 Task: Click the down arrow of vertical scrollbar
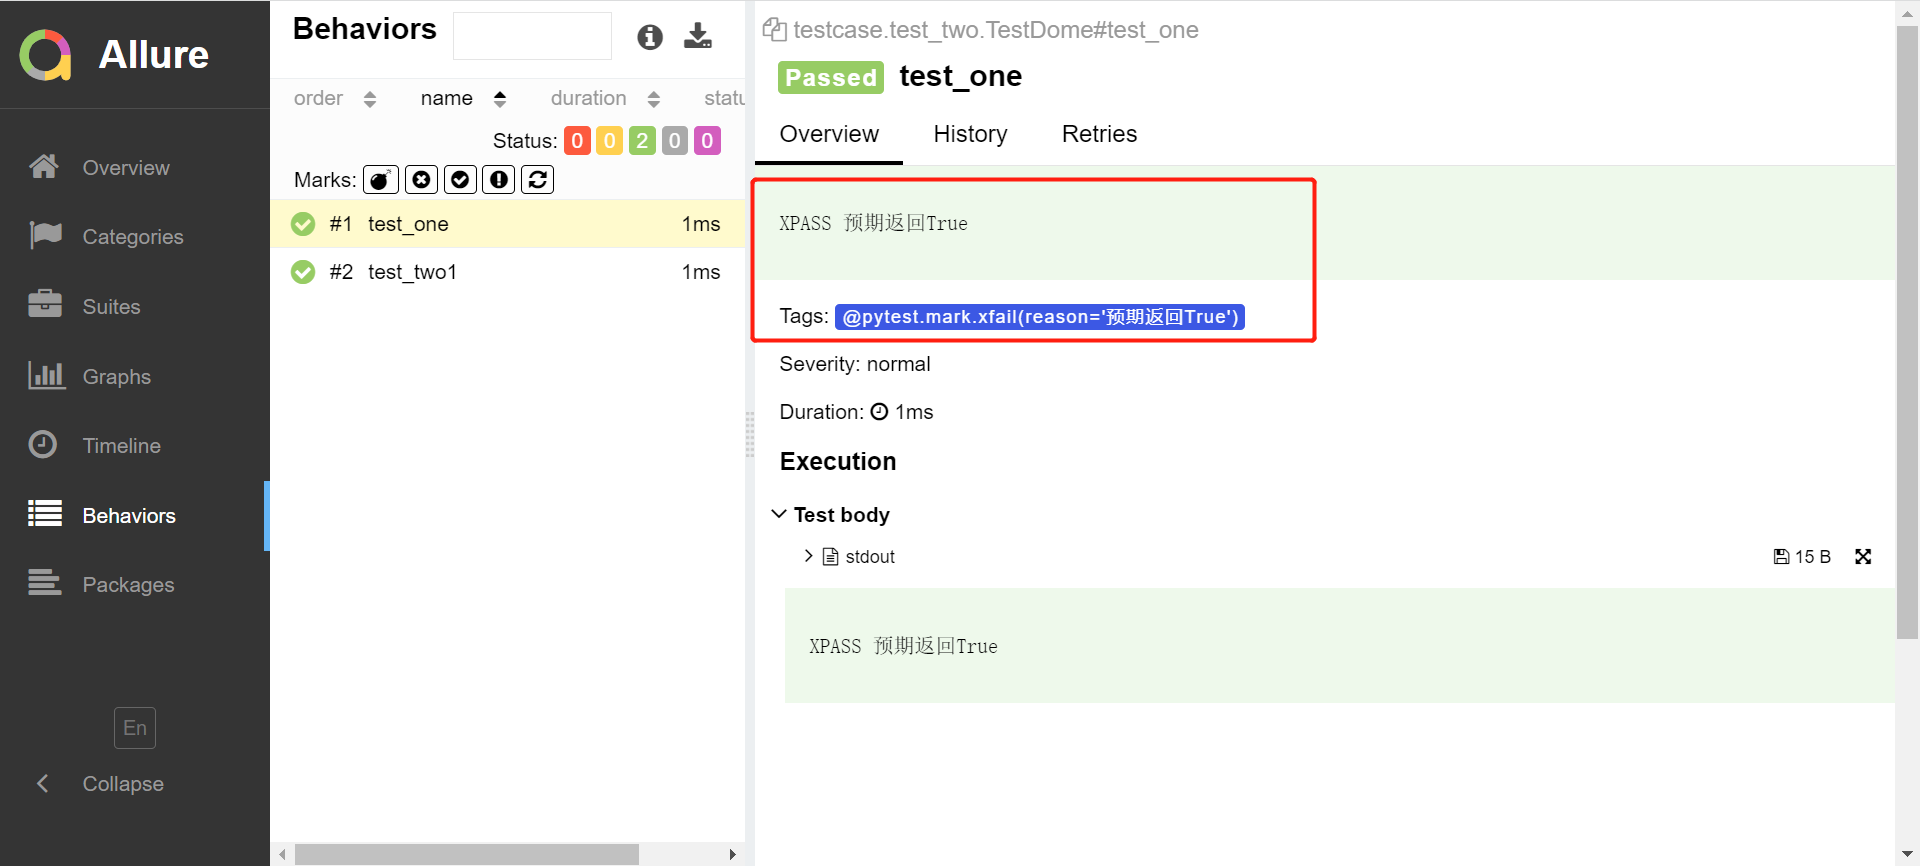click(x=1907, y=854)
